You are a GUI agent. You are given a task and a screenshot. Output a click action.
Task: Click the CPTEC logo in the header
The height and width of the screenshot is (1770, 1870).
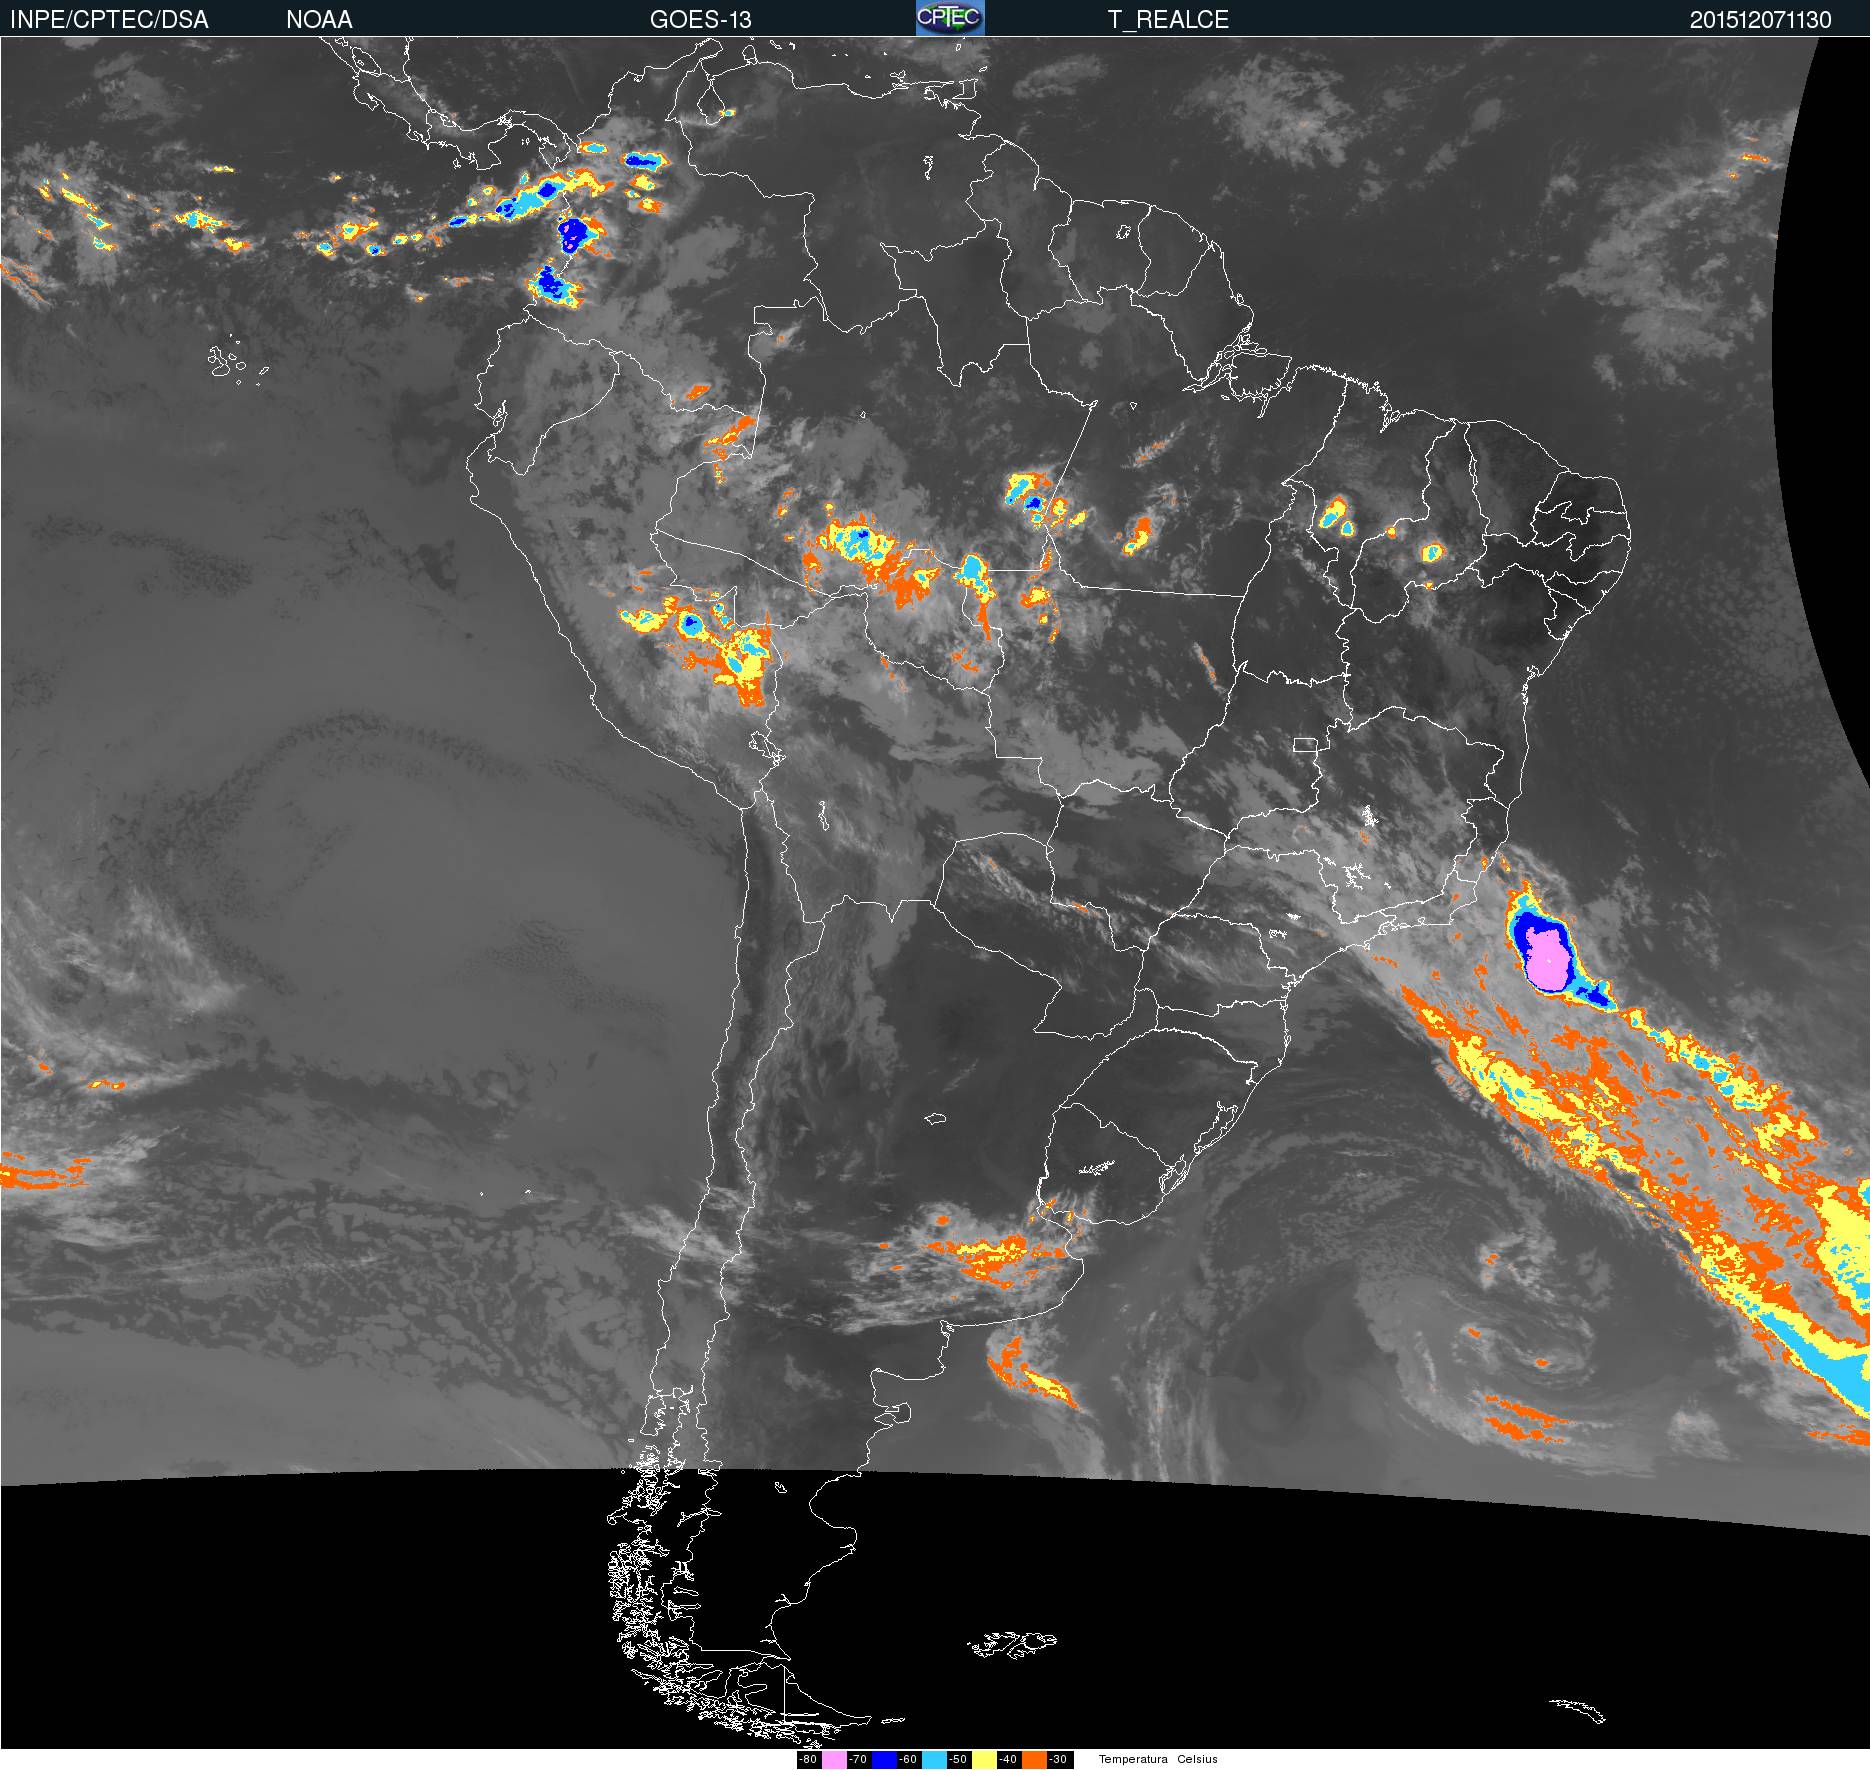click(x=950, y=18)
